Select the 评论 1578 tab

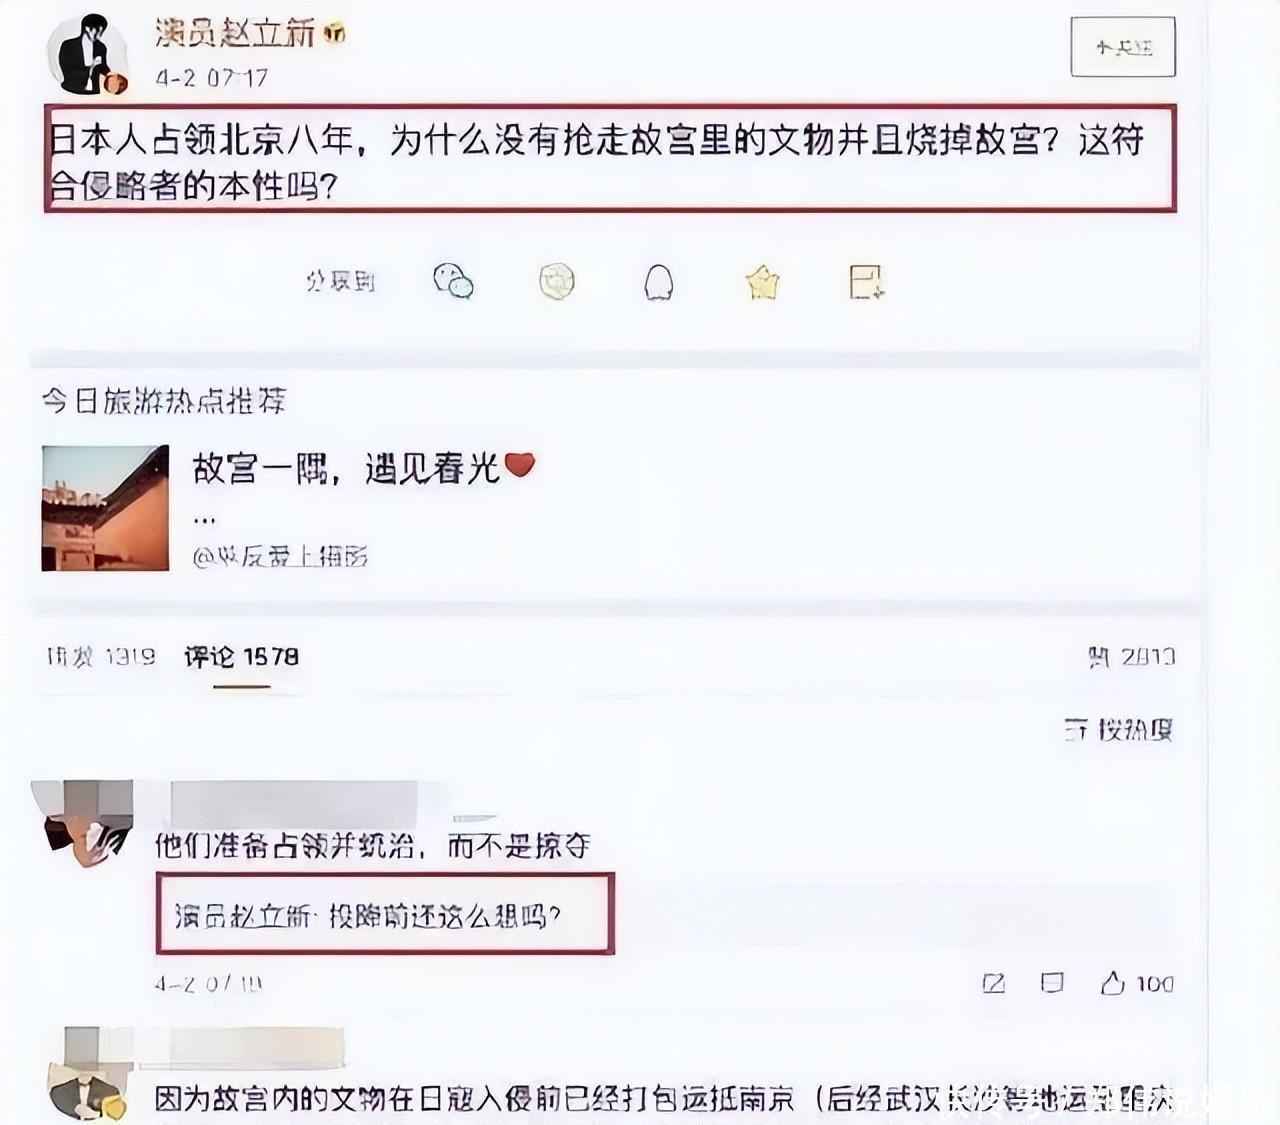click(241, 656)
